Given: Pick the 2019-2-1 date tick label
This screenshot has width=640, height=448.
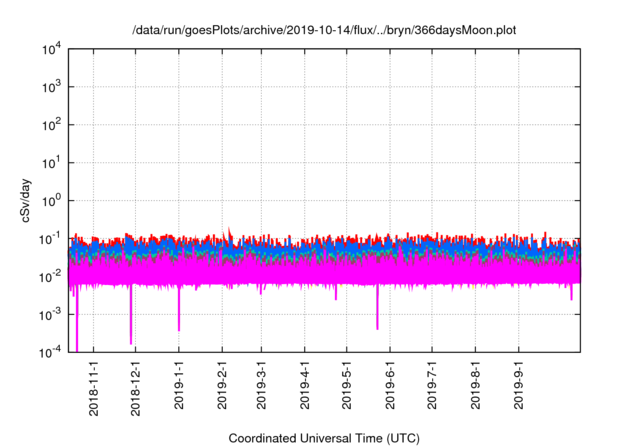Looking at the screenshot, I should (x=222, y=389).
